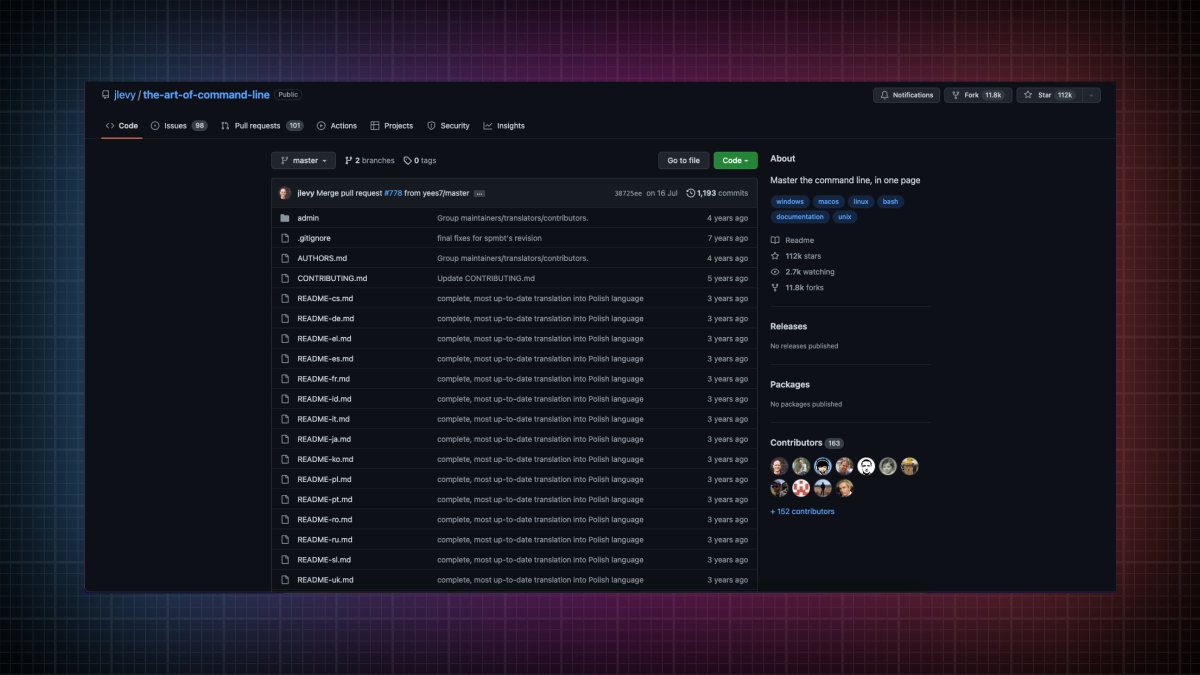Click the first contributor avatar
This screenshot has width=1200, height=675.
[x=779, y=466]
